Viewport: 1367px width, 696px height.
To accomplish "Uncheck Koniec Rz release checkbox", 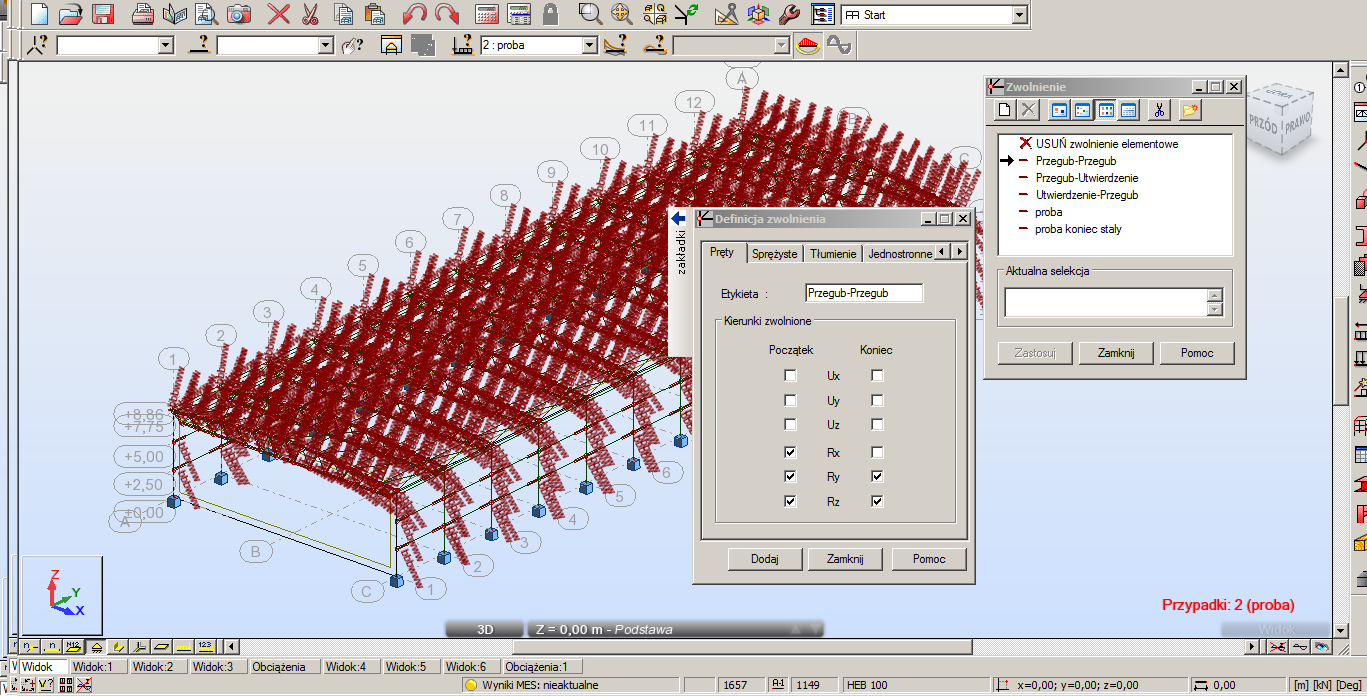I will 877,502.
